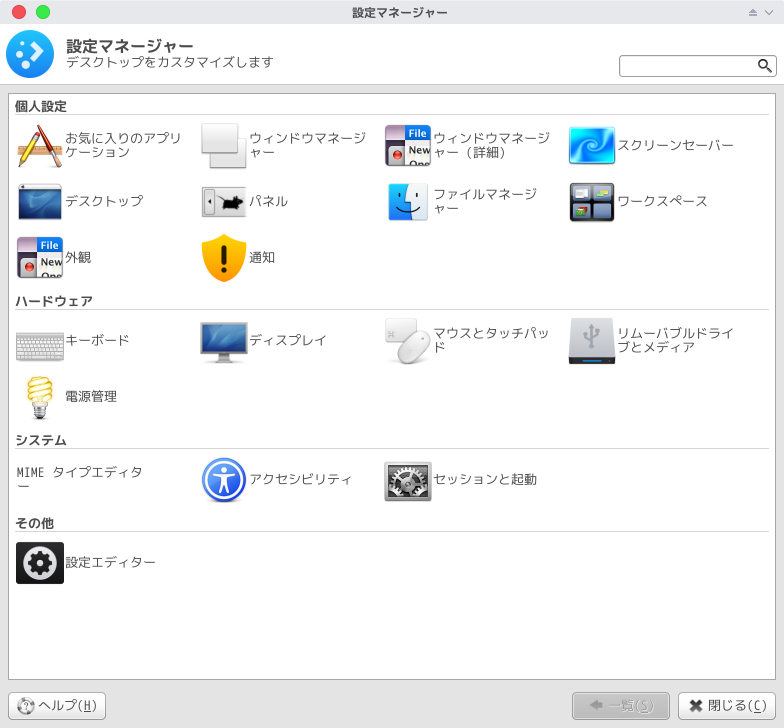784x728 pixels.
Task: Click the 電源管理 label text
Action: point(91,396)
